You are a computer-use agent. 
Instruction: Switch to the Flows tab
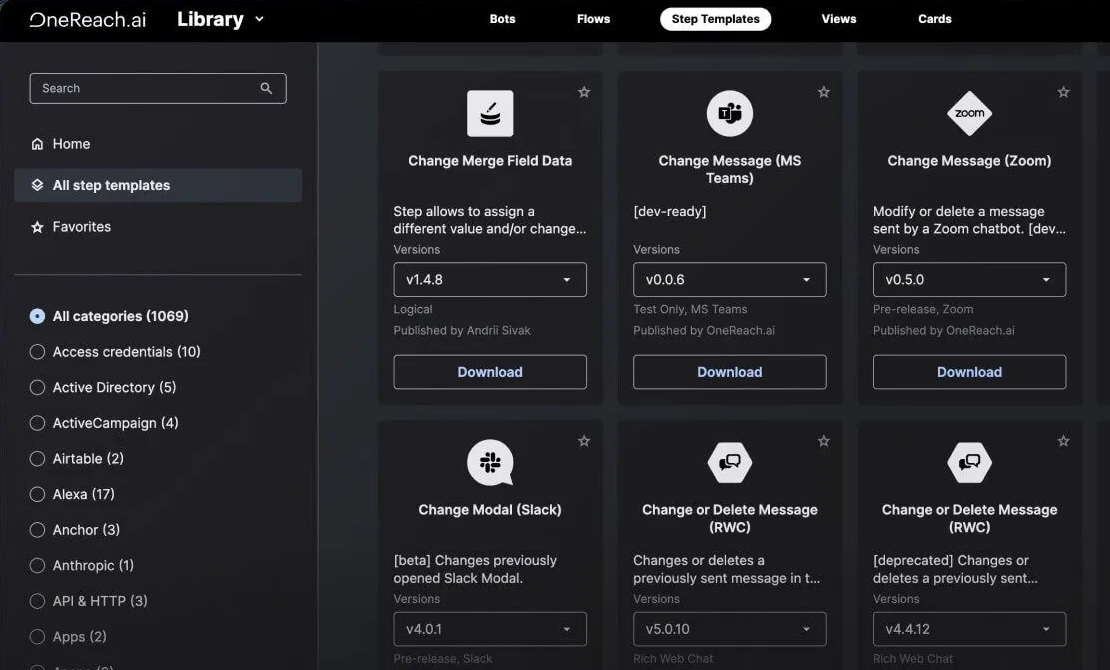point(593,19)
